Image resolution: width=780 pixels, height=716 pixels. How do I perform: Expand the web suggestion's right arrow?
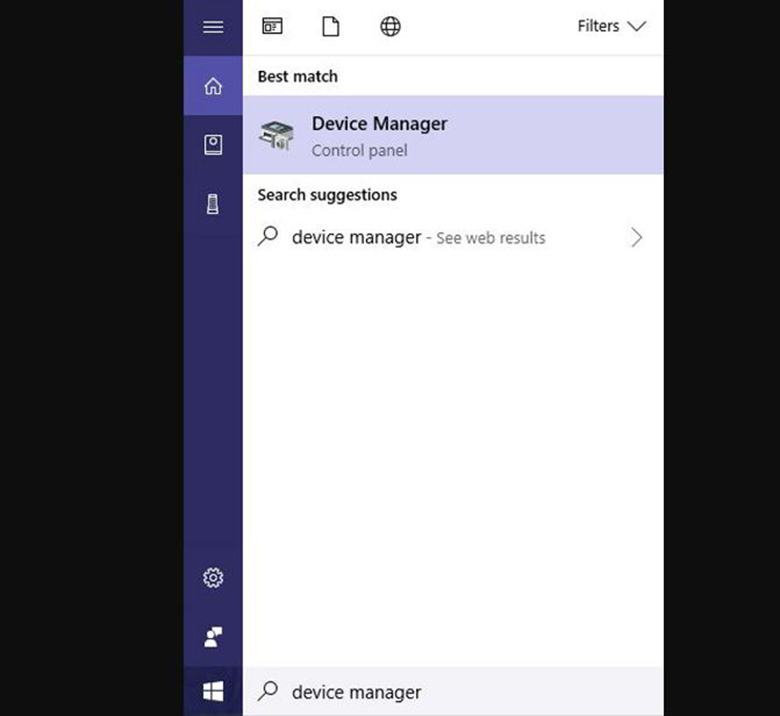click(636, 238)
